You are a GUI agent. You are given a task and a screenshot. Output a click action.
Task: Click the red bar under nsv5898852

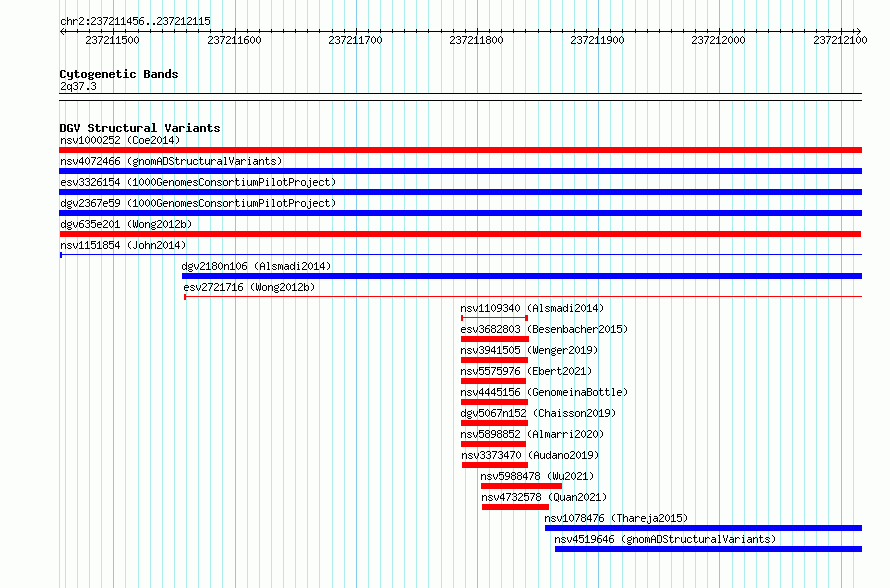pyautogui.click(x=493, y=444)
